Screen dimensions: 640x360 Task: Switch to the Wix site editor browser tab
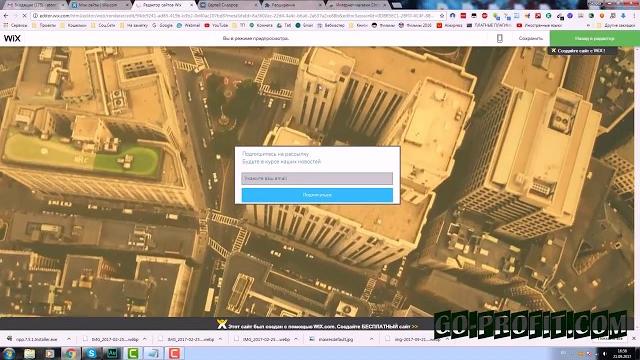[x=163, y=5]
